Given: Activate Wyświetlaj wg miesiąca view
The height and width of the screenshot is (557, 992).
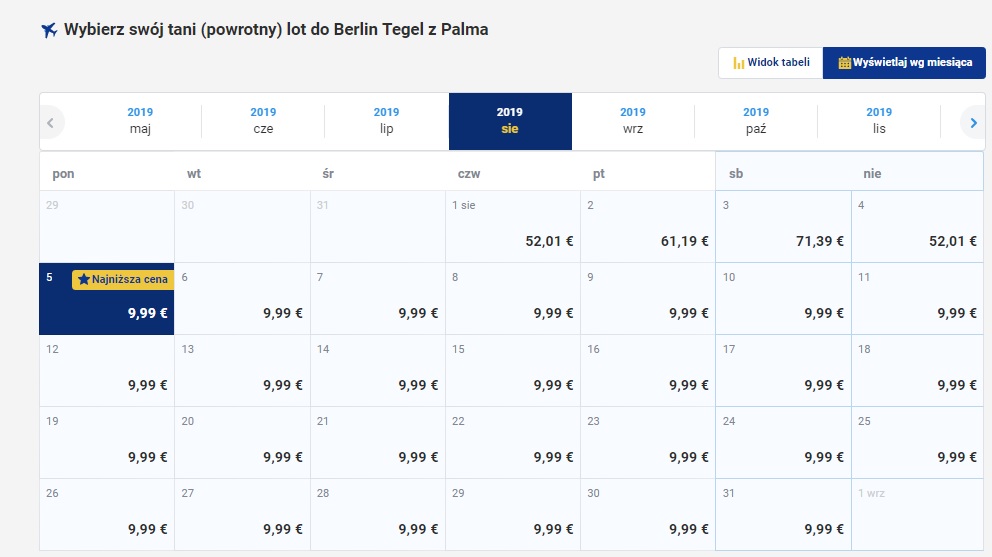Looking at the screenshot, I should (904, 63).
